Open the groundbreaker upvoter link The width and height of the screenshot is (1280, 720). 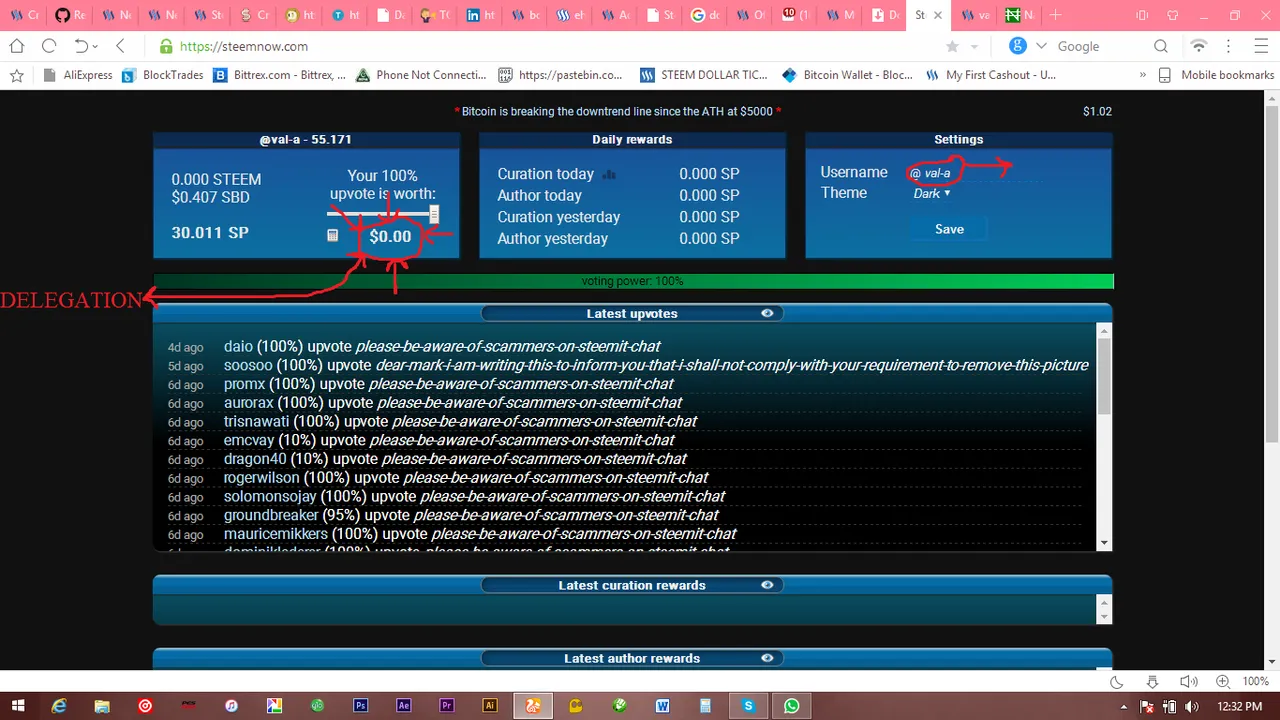271,515
